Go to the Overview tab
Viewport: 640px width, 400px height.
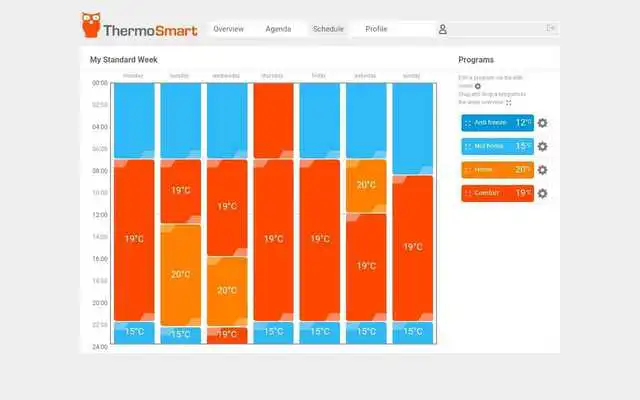point(229,29)
